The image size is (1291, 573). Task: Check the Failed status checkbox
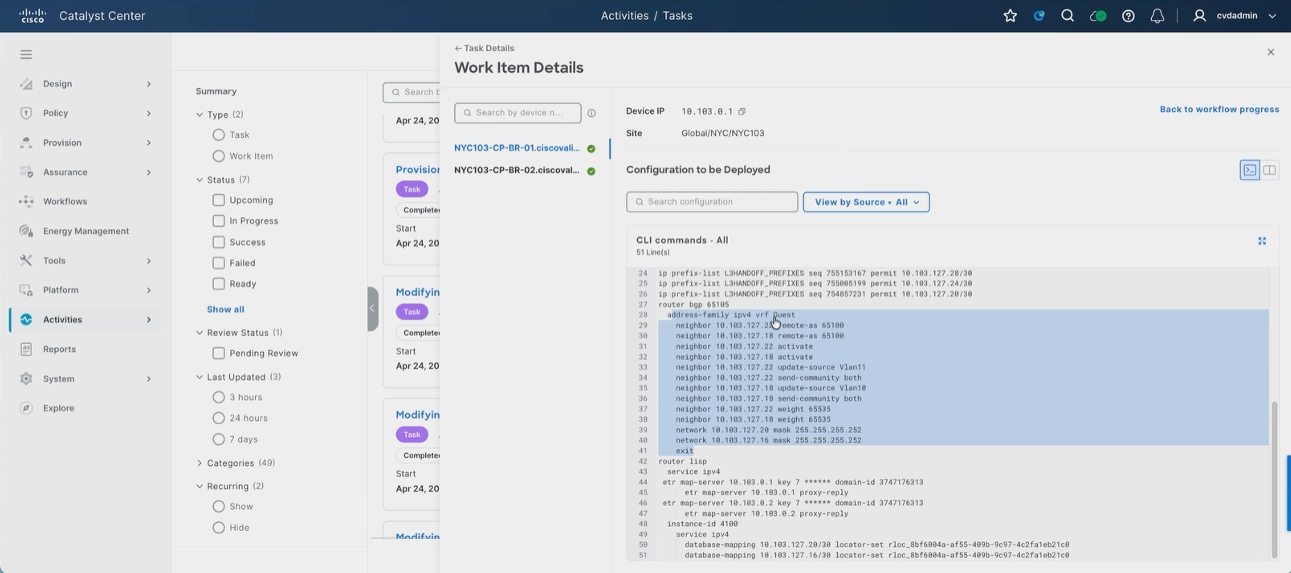pyautogui.click(x=218, y=263)
